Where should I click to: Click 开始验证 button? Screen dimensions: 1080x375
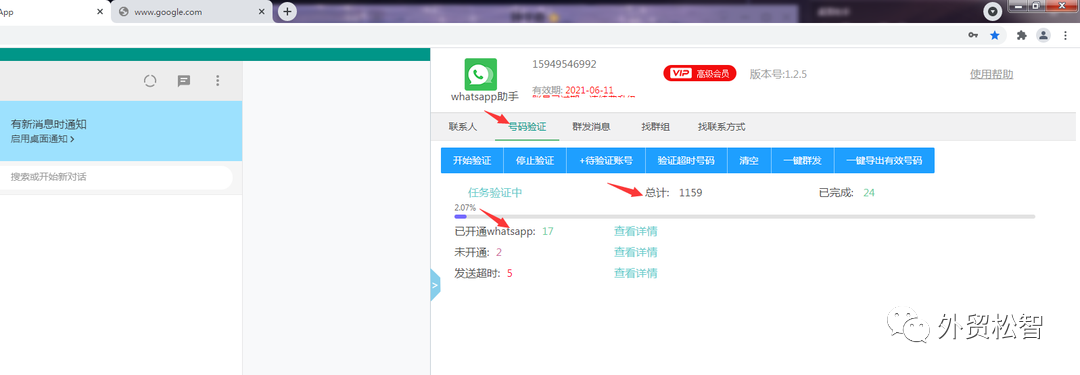[472, 161]
